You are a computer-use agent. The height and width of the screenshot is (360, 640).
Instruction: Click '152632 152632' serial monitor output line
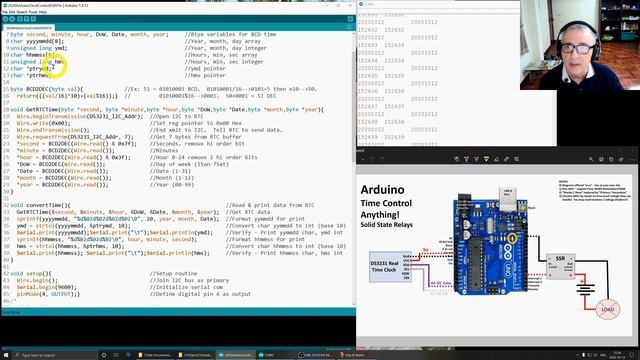(x=381, y=30)
